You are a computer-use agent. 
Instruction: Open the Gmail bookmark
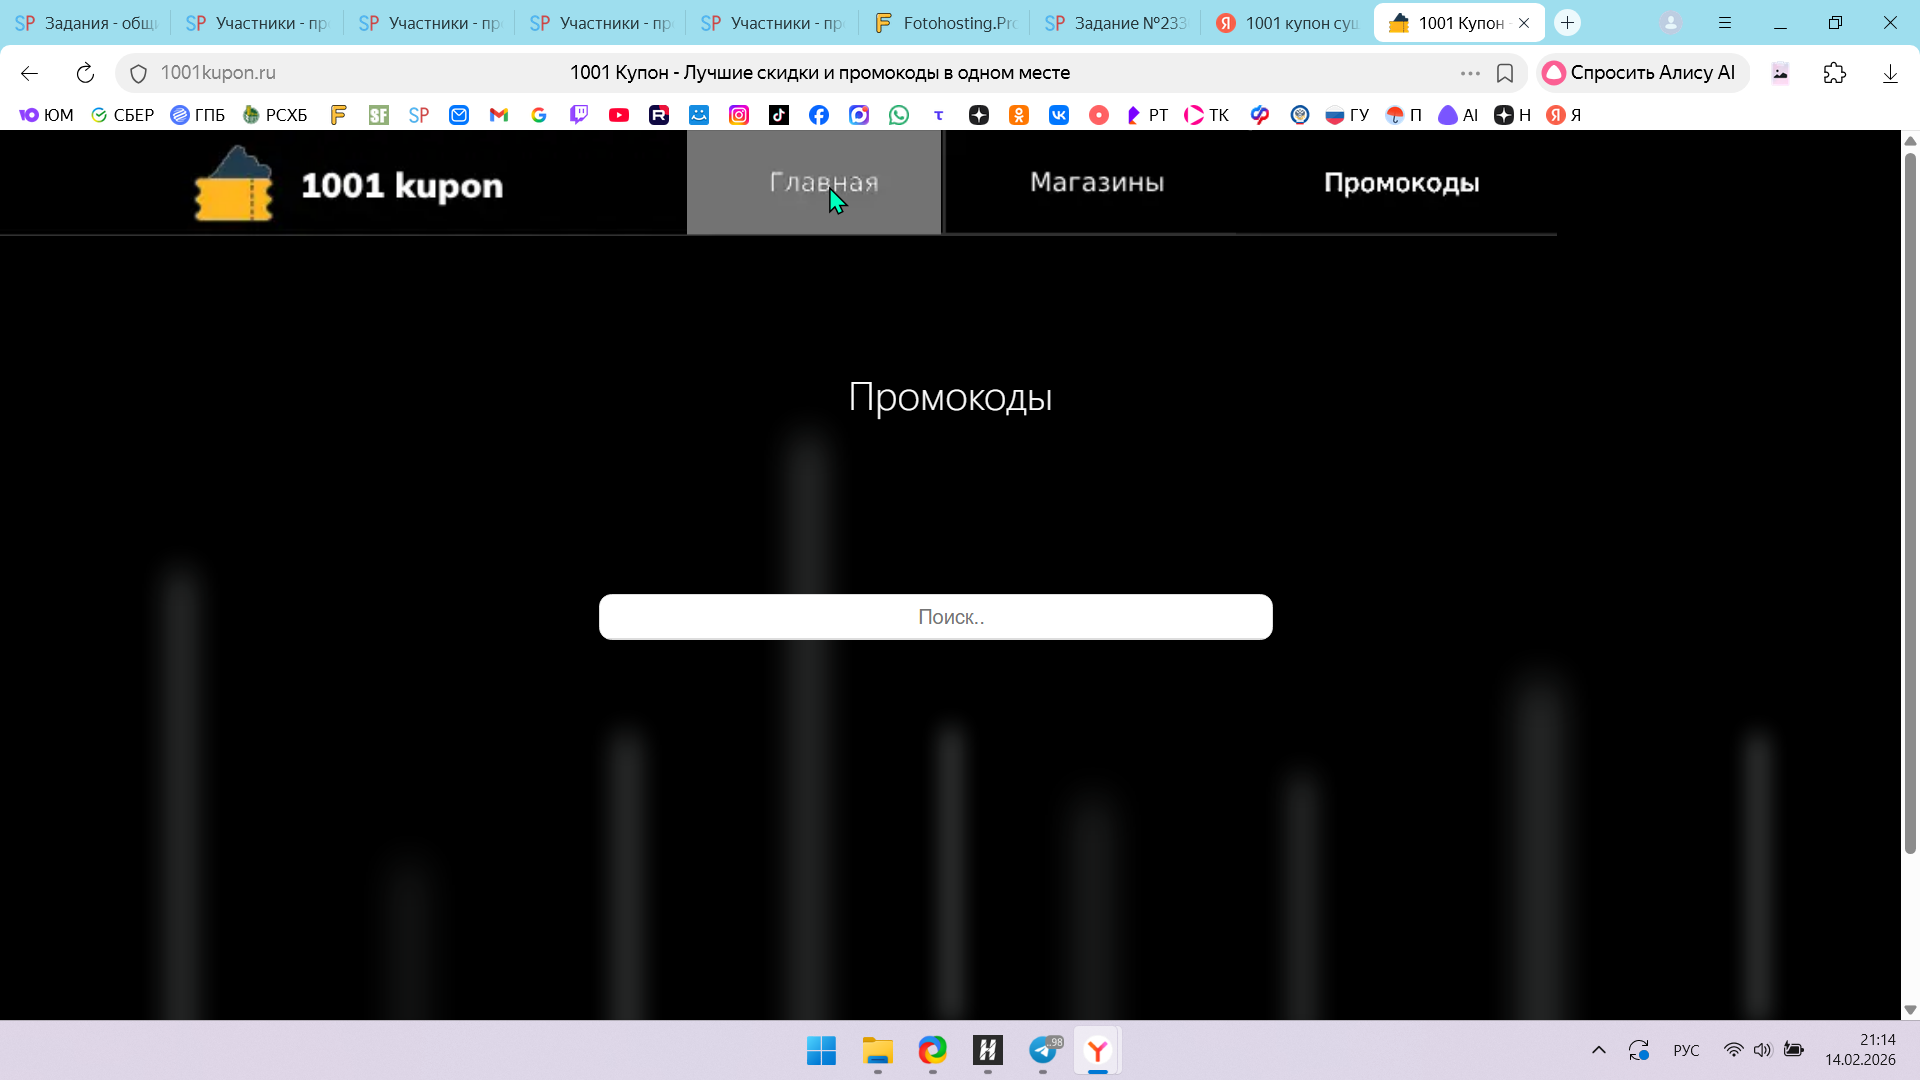click(x=499, y=115)
